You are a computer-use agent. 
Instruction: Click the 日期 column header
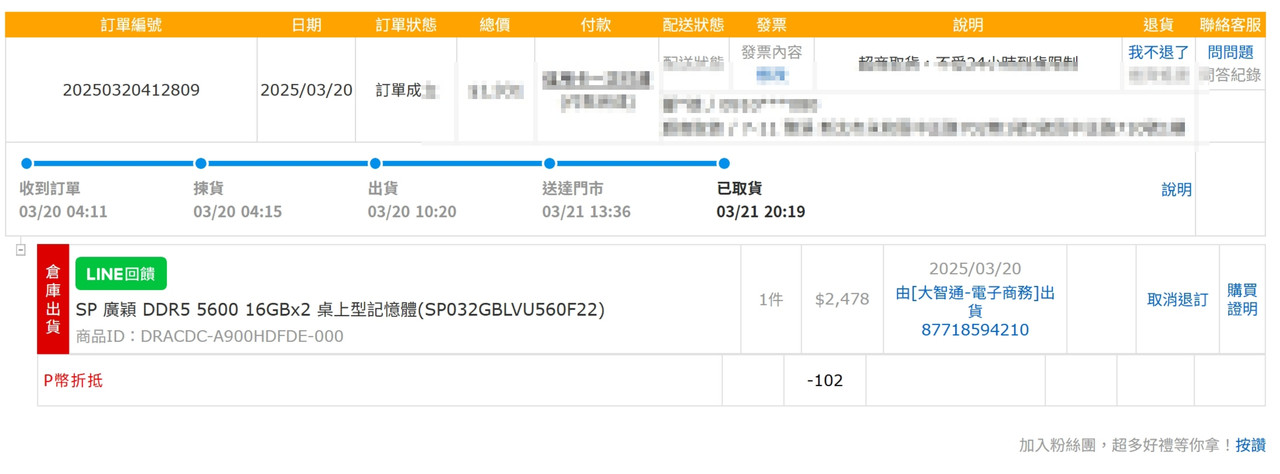click(x=306, y=25)
